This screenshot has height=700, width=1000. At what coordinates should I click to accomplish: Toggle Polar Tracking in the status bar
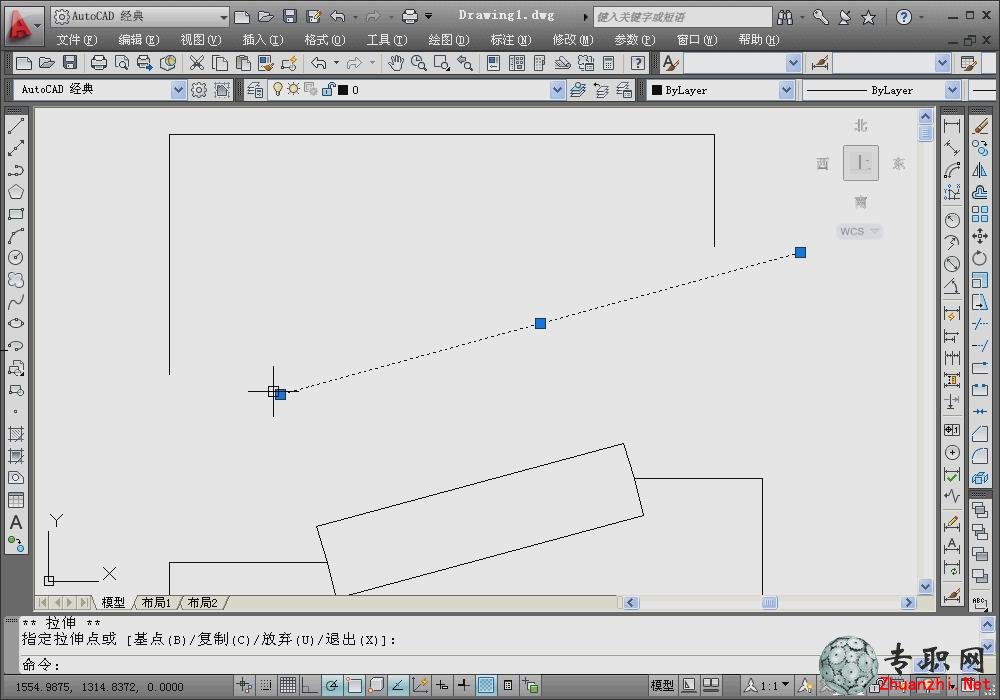332,685
